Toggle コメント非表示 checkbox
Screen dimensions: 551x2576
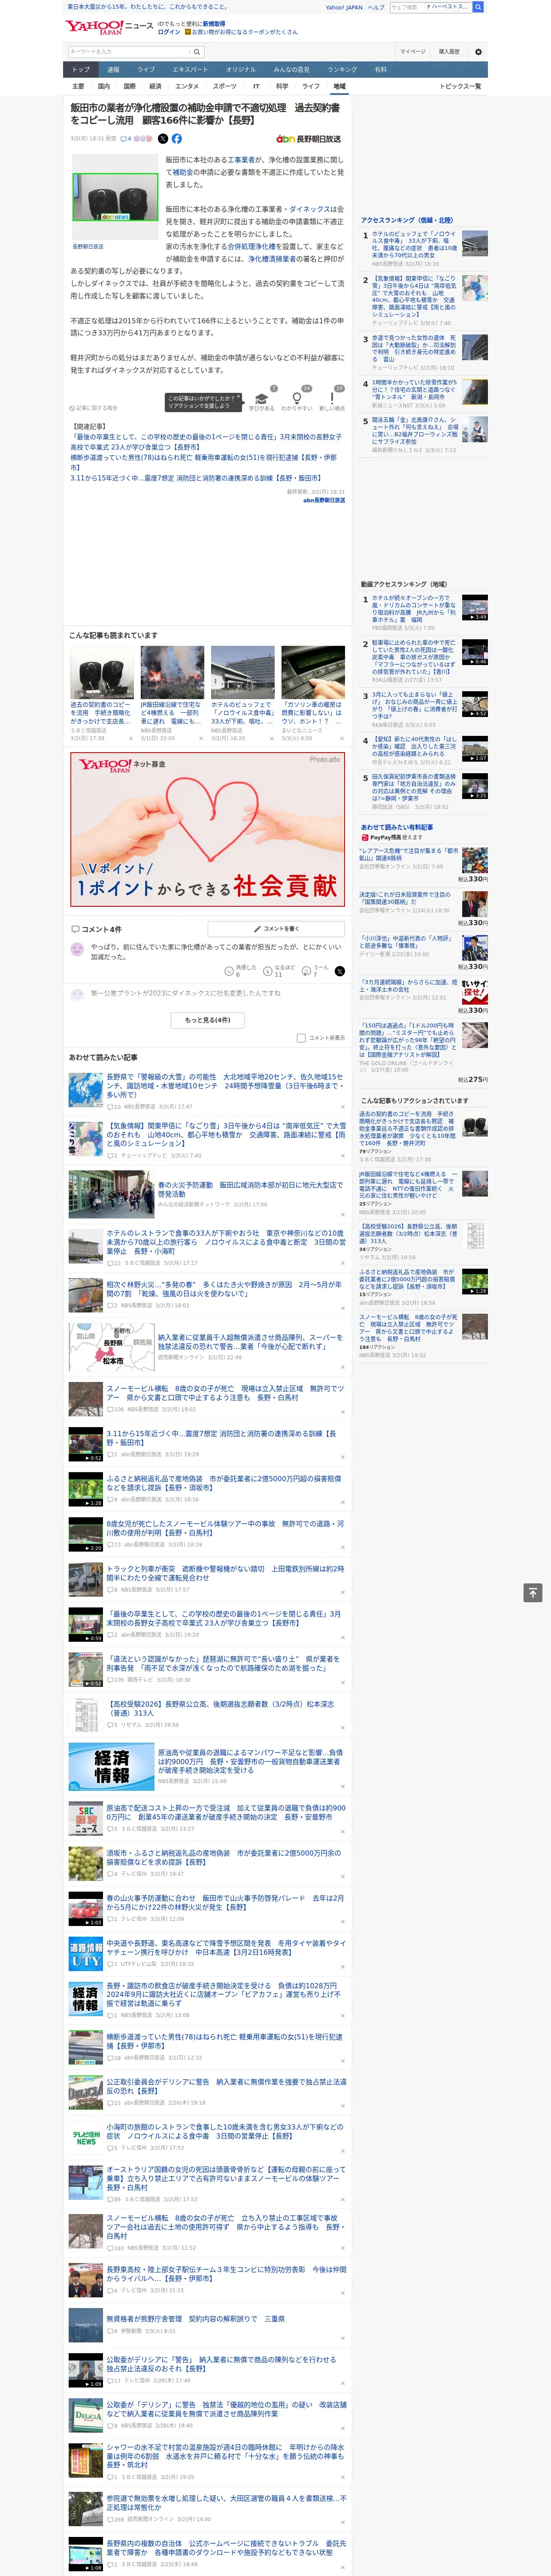coord(301,1038)
